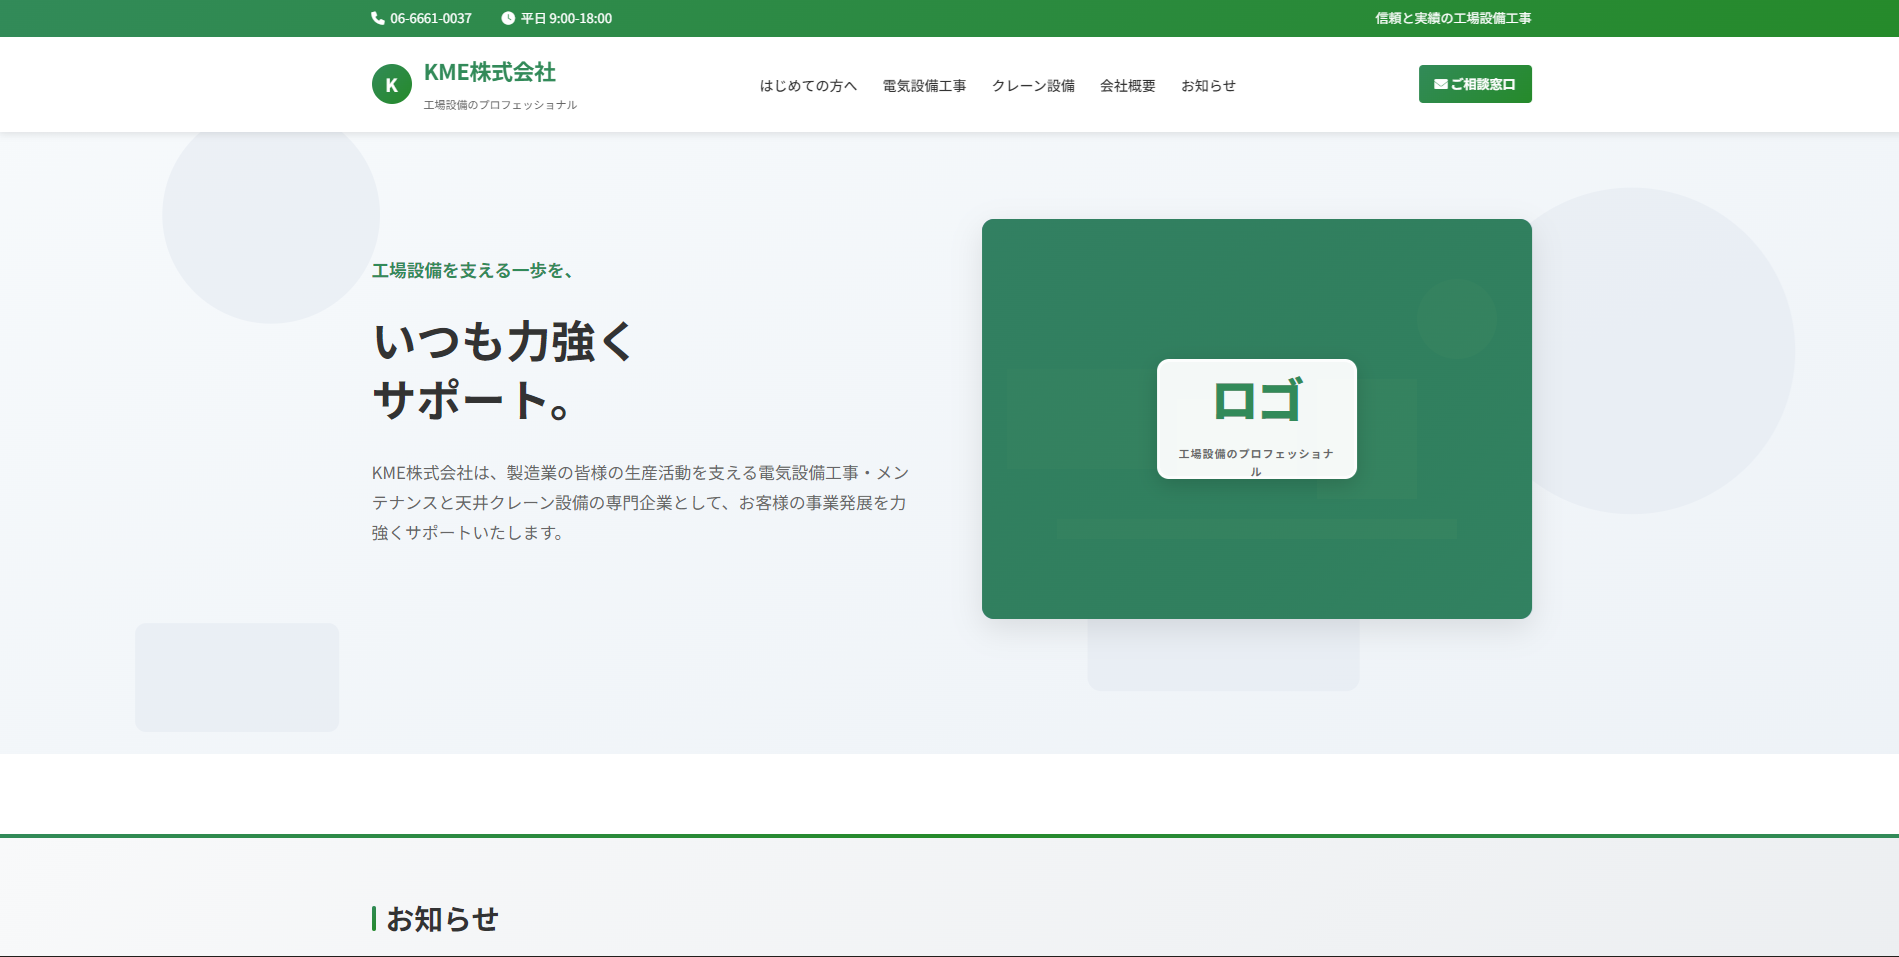This screenshot has width=1899, height=957.
Task: Select お知らせ in the navigation bar
Action: [1208, 86]
